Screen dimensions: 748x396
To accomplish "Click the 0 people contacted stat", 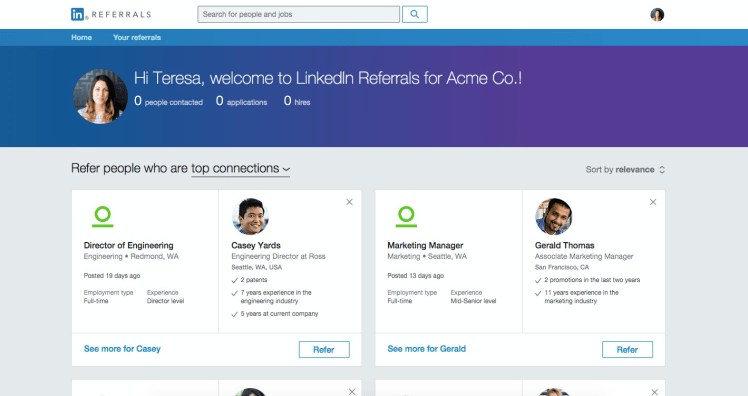I will point(168,101).
